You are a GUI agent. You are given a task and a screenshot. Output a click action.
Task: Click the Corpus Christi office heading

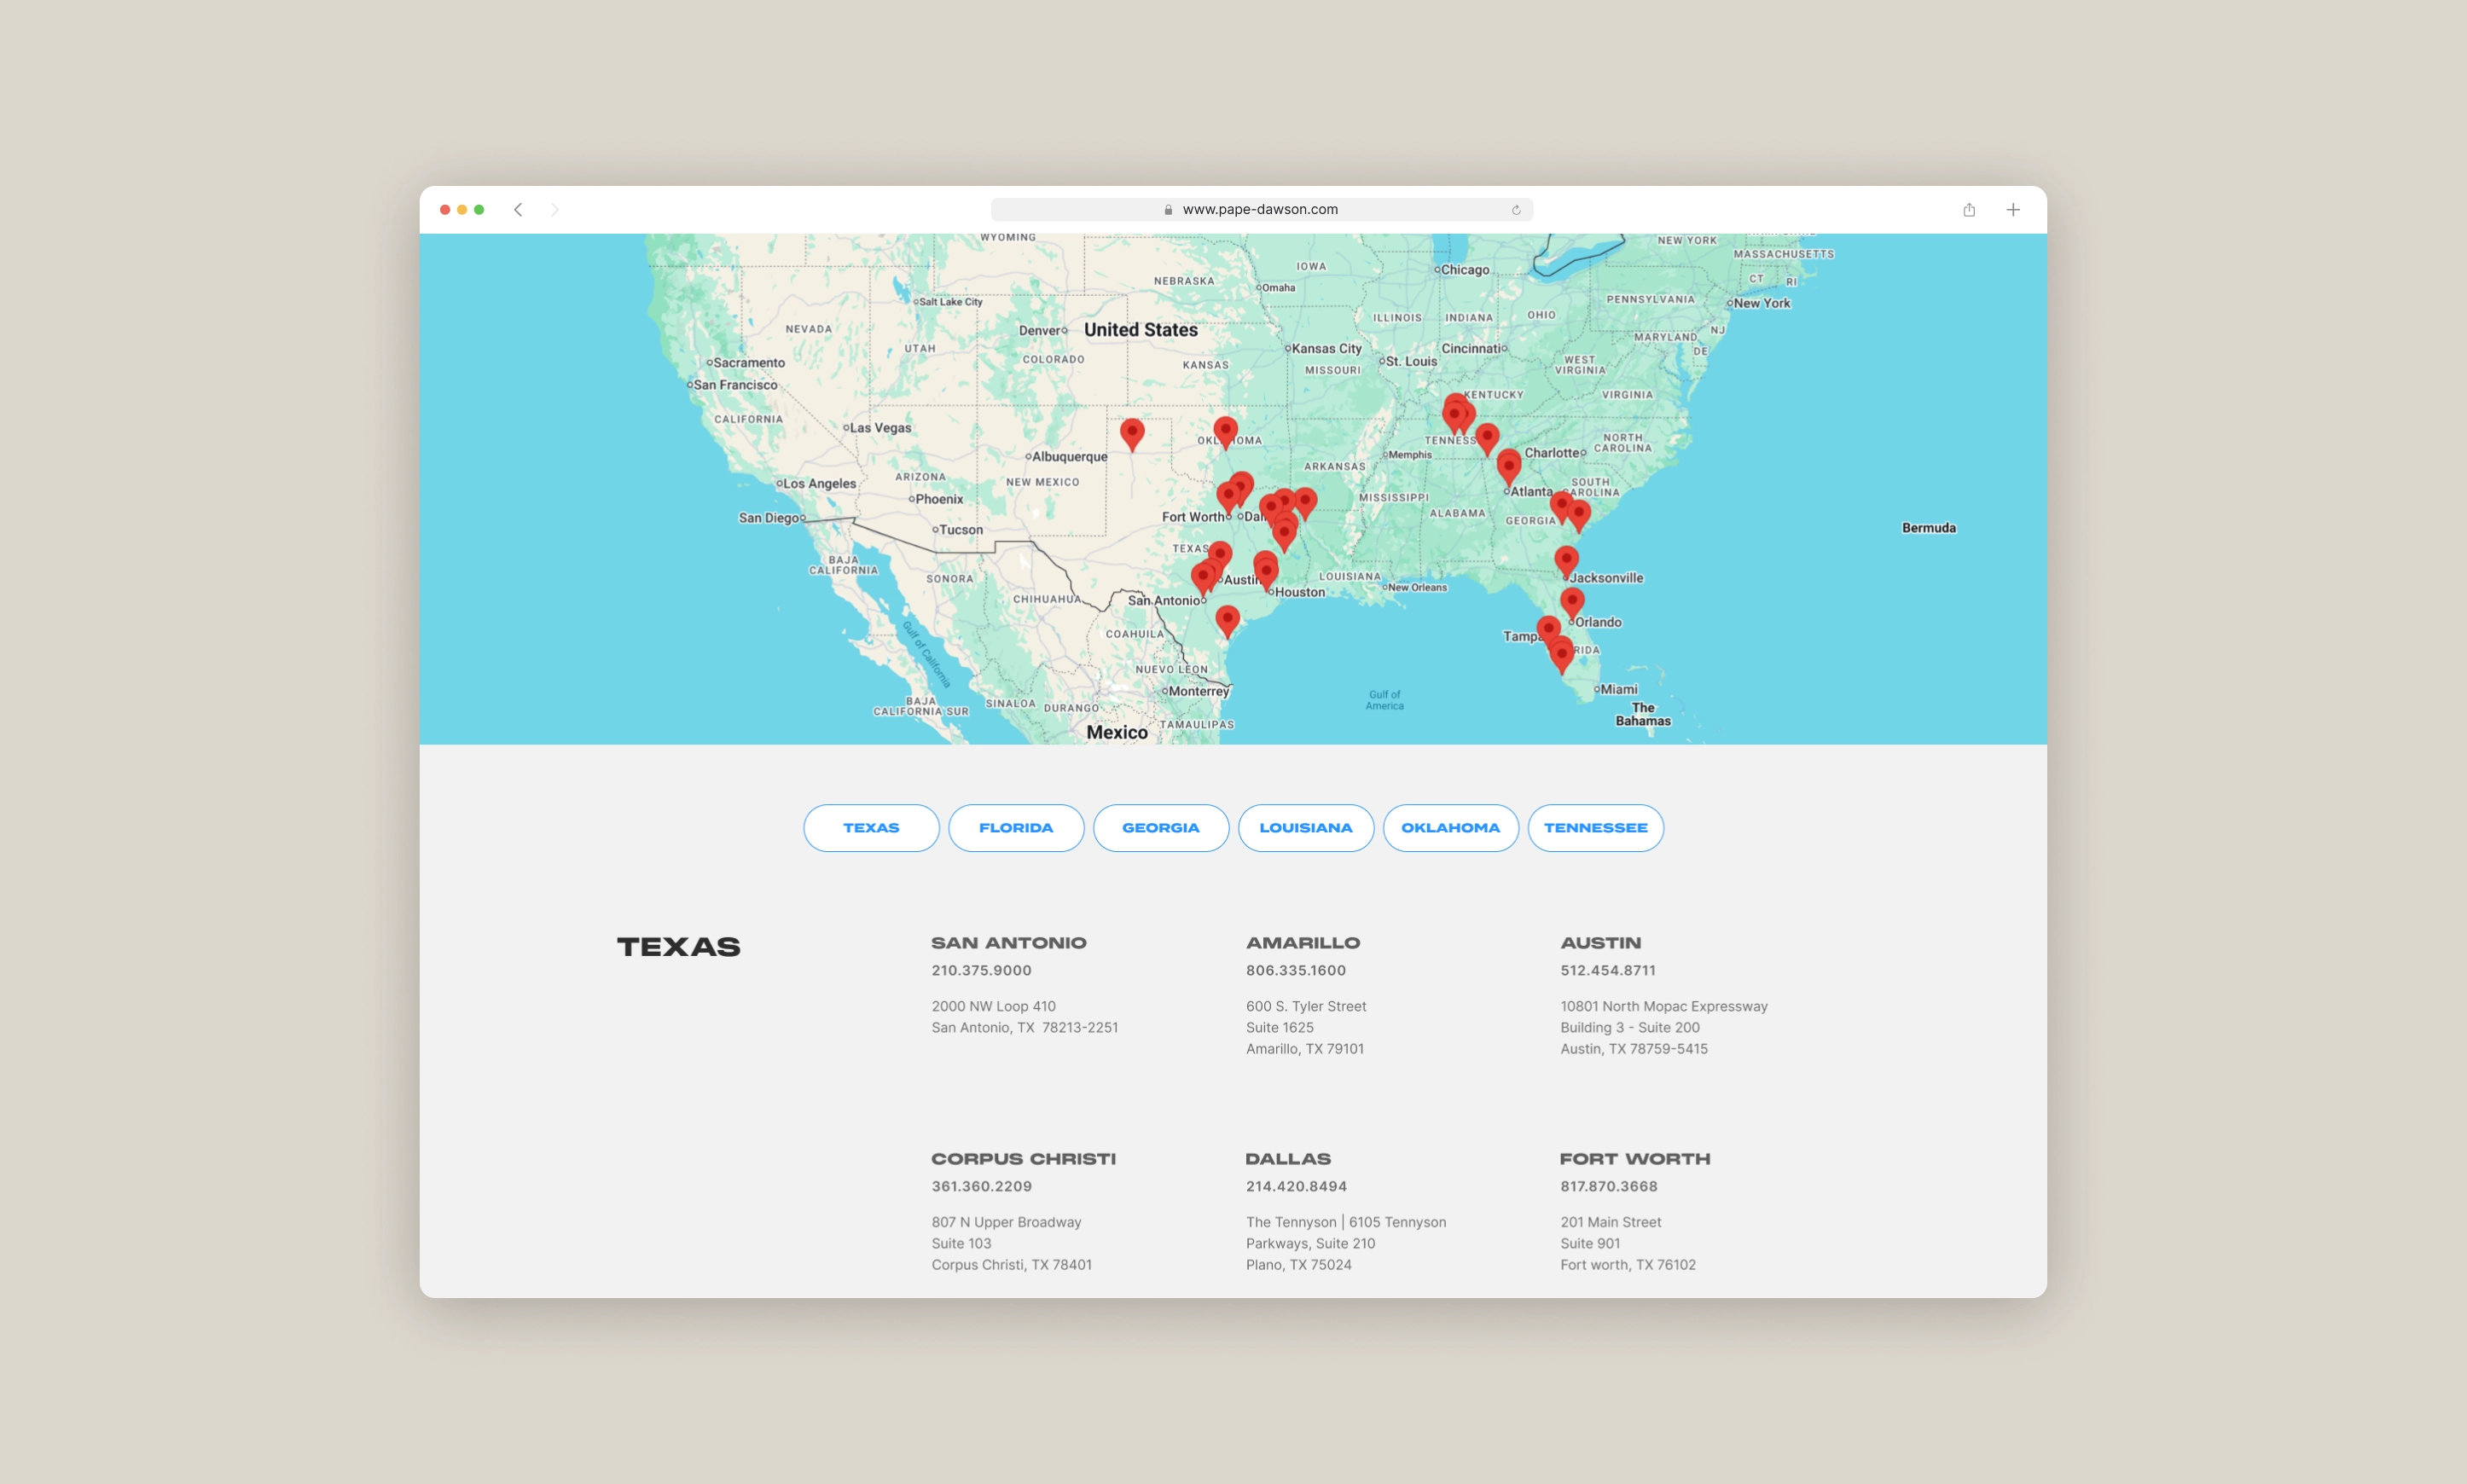coord(1024,1159)
